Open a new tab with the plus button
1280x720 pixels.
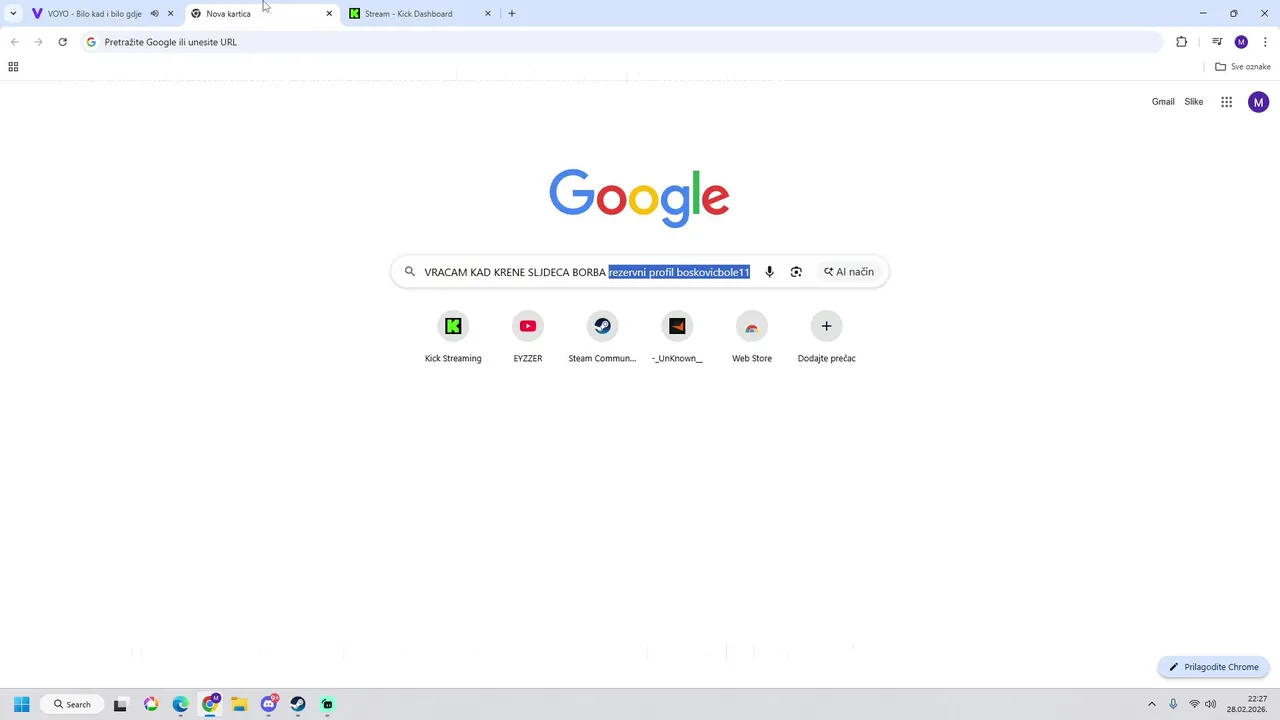(x=512, y=14)
